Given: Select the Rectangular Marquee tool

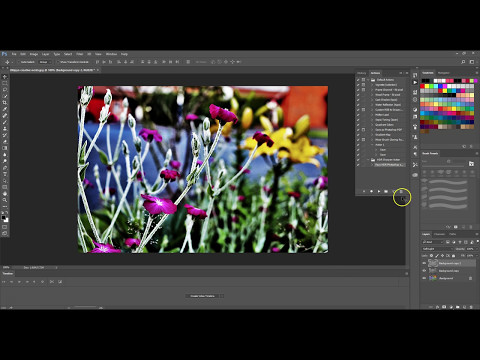Looking at the screenshot, I should (5, 83).
